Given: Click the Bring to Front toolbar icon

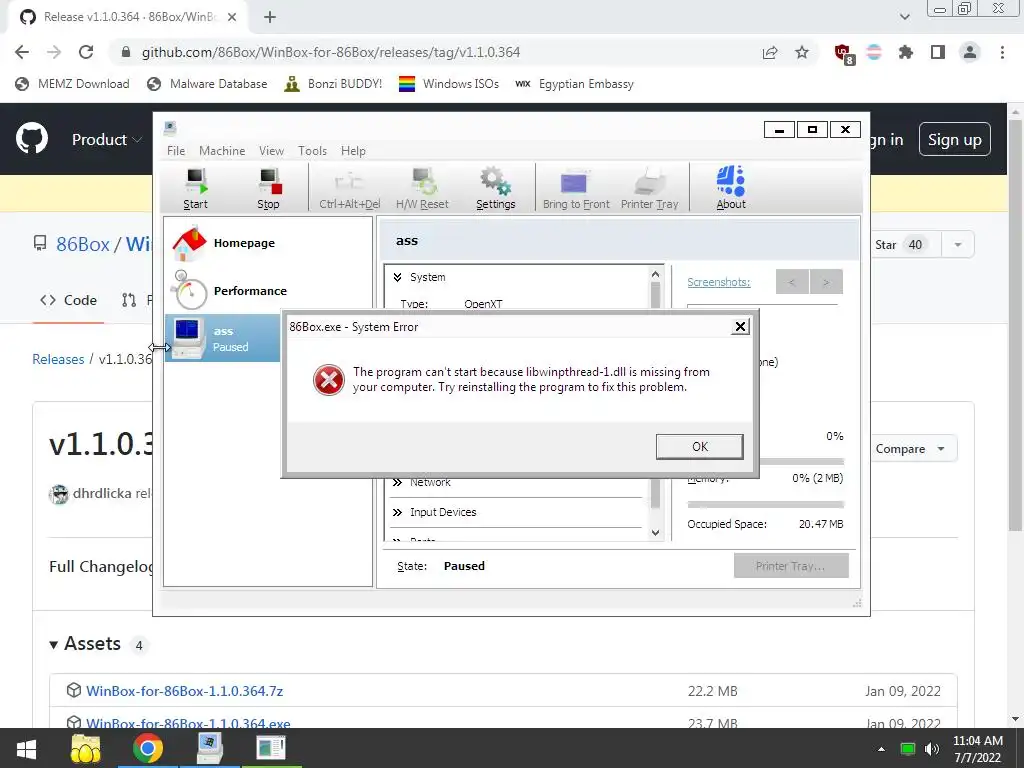Looking at the screenshot, I should click(x=576, y=188).
